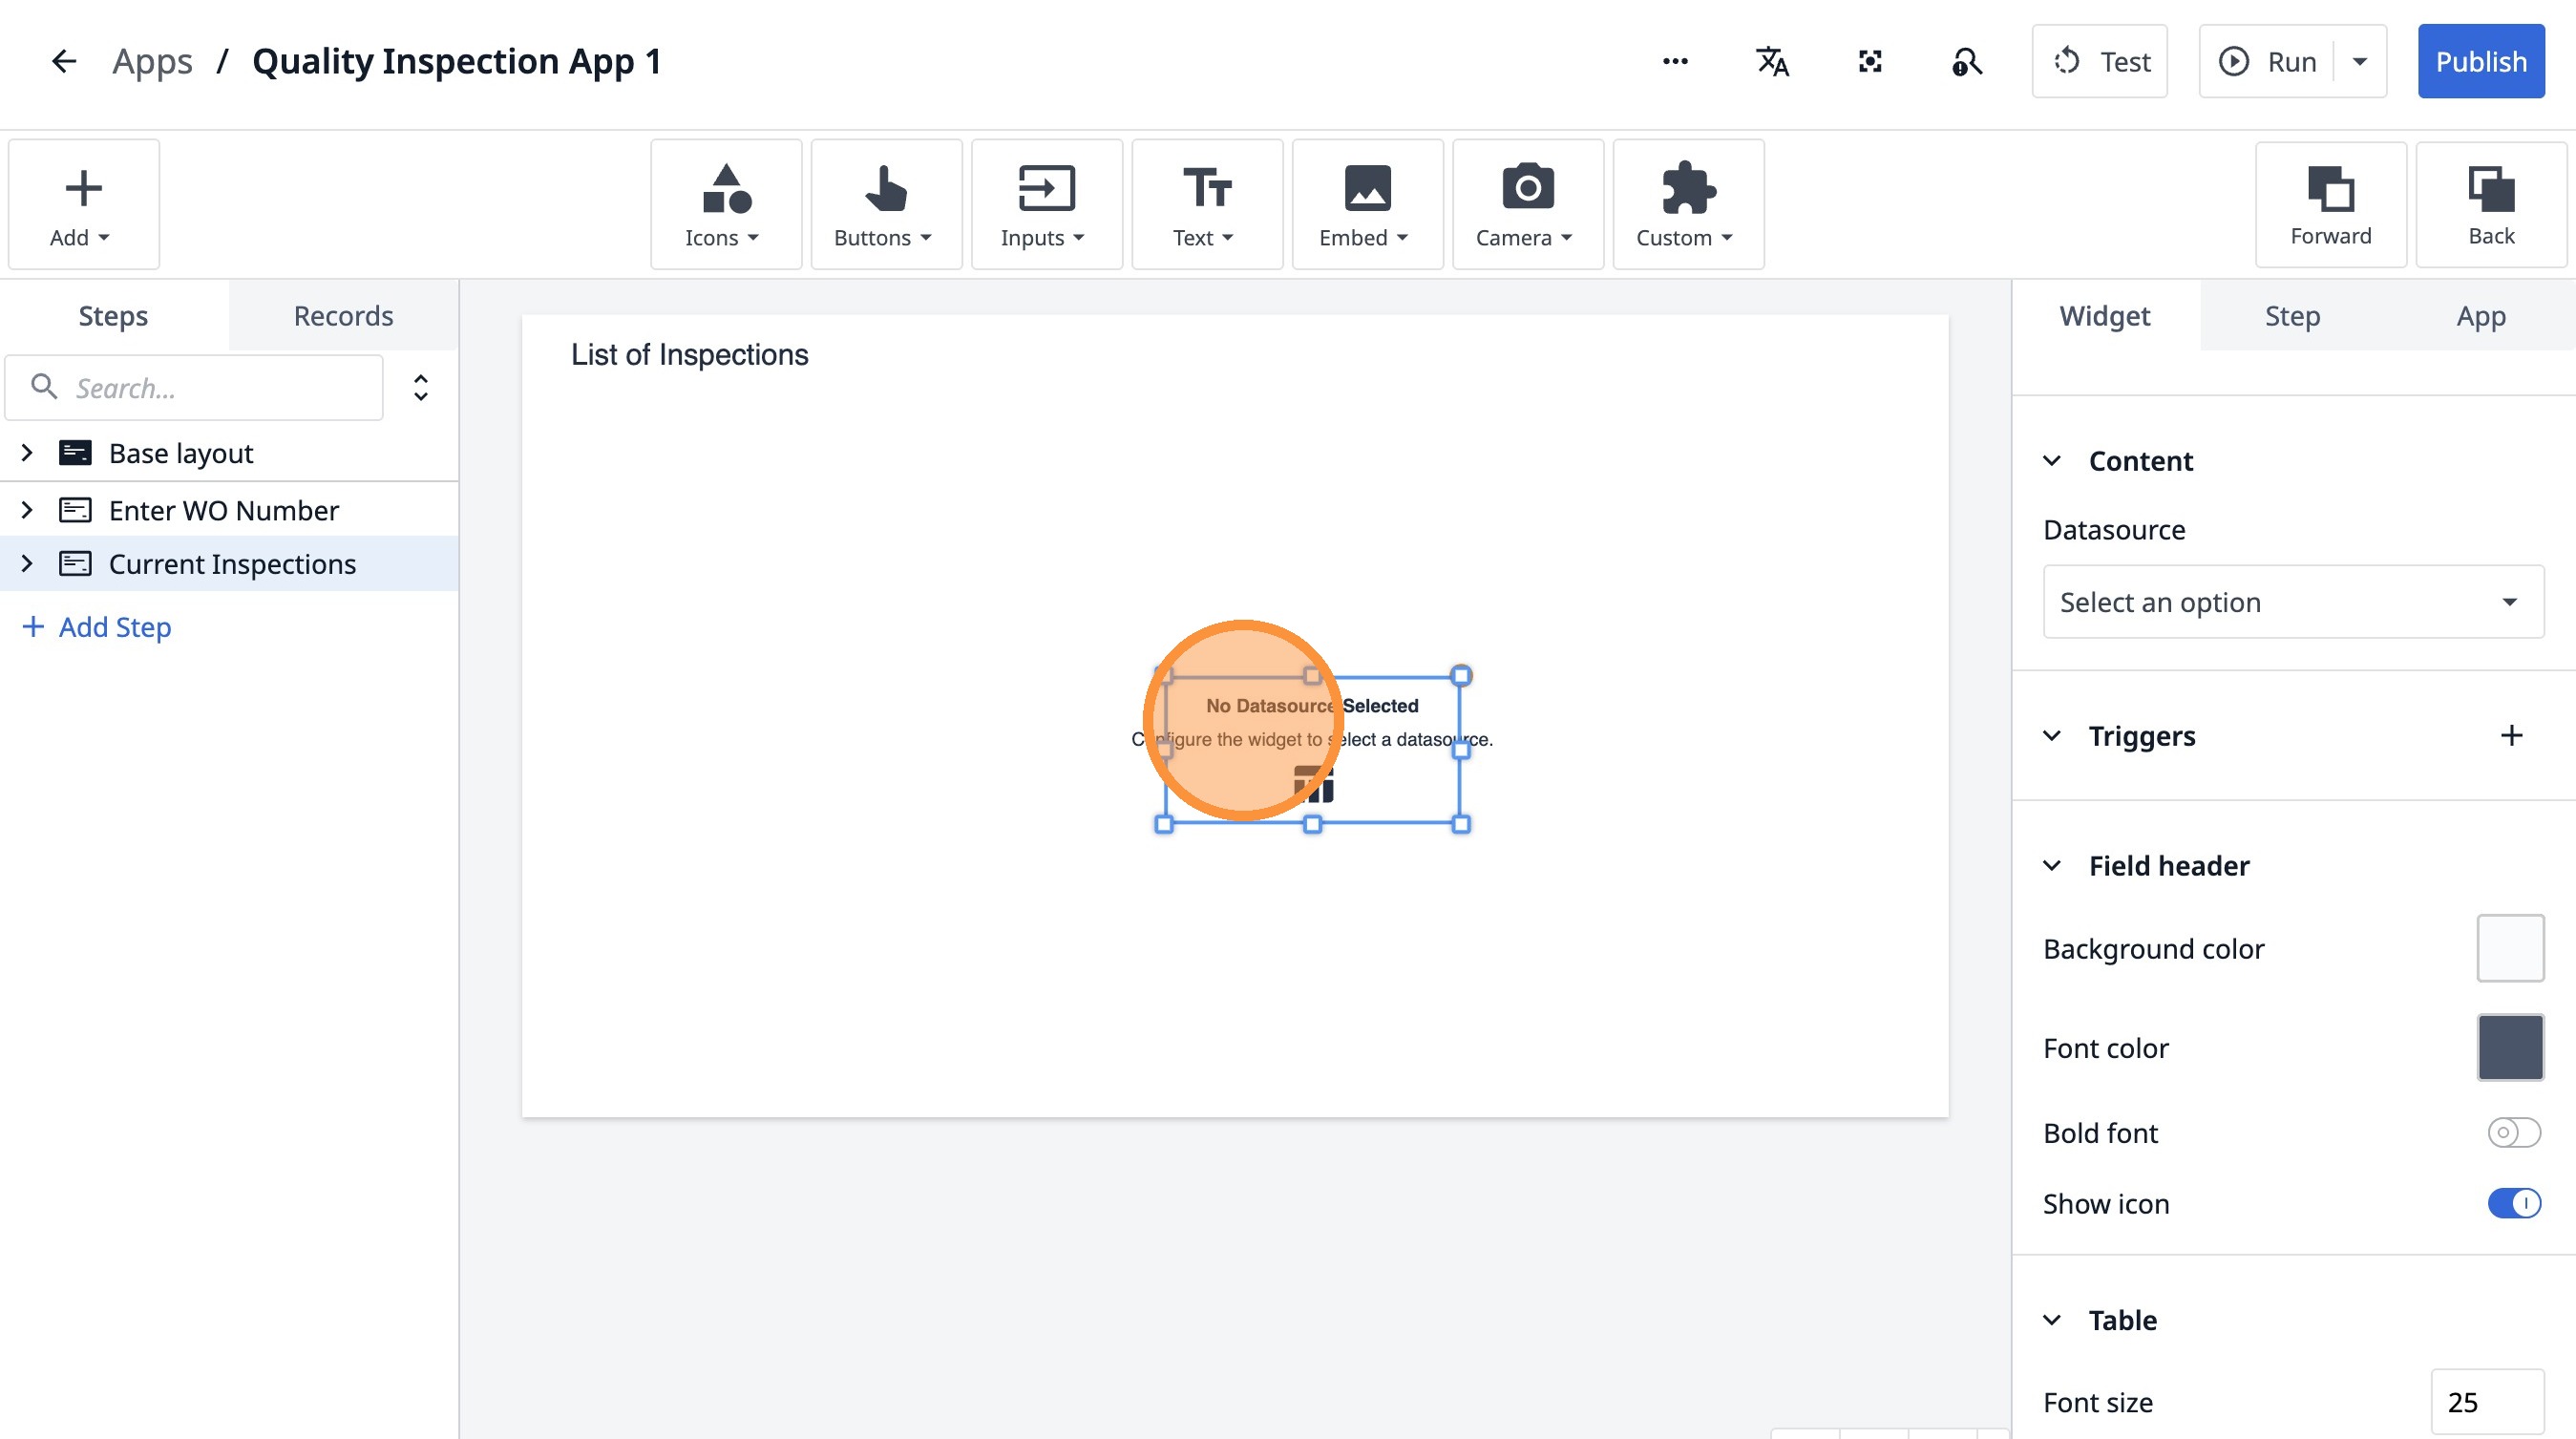This screenshot has height=1439, width=2576.
Task: Collapse the Field header section
Action: [2052, 866]
